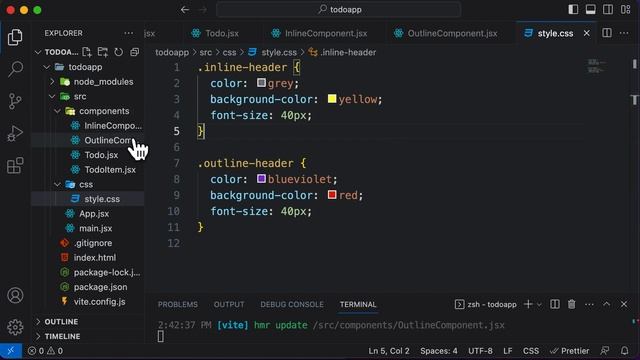Open the DEBUG CONSOLE panel tab

292,304
